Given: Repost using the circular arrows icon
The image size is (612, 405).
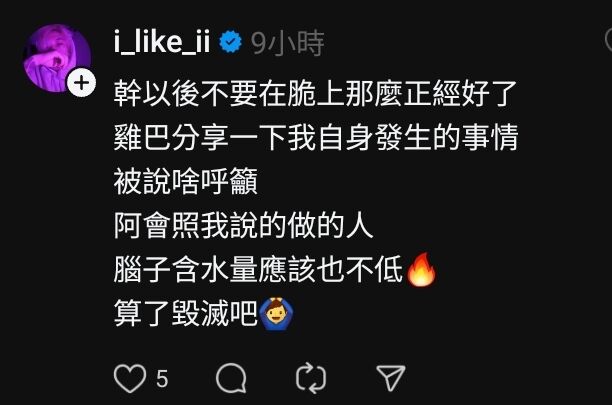Looking at the screenshot, I should point(311,378).
